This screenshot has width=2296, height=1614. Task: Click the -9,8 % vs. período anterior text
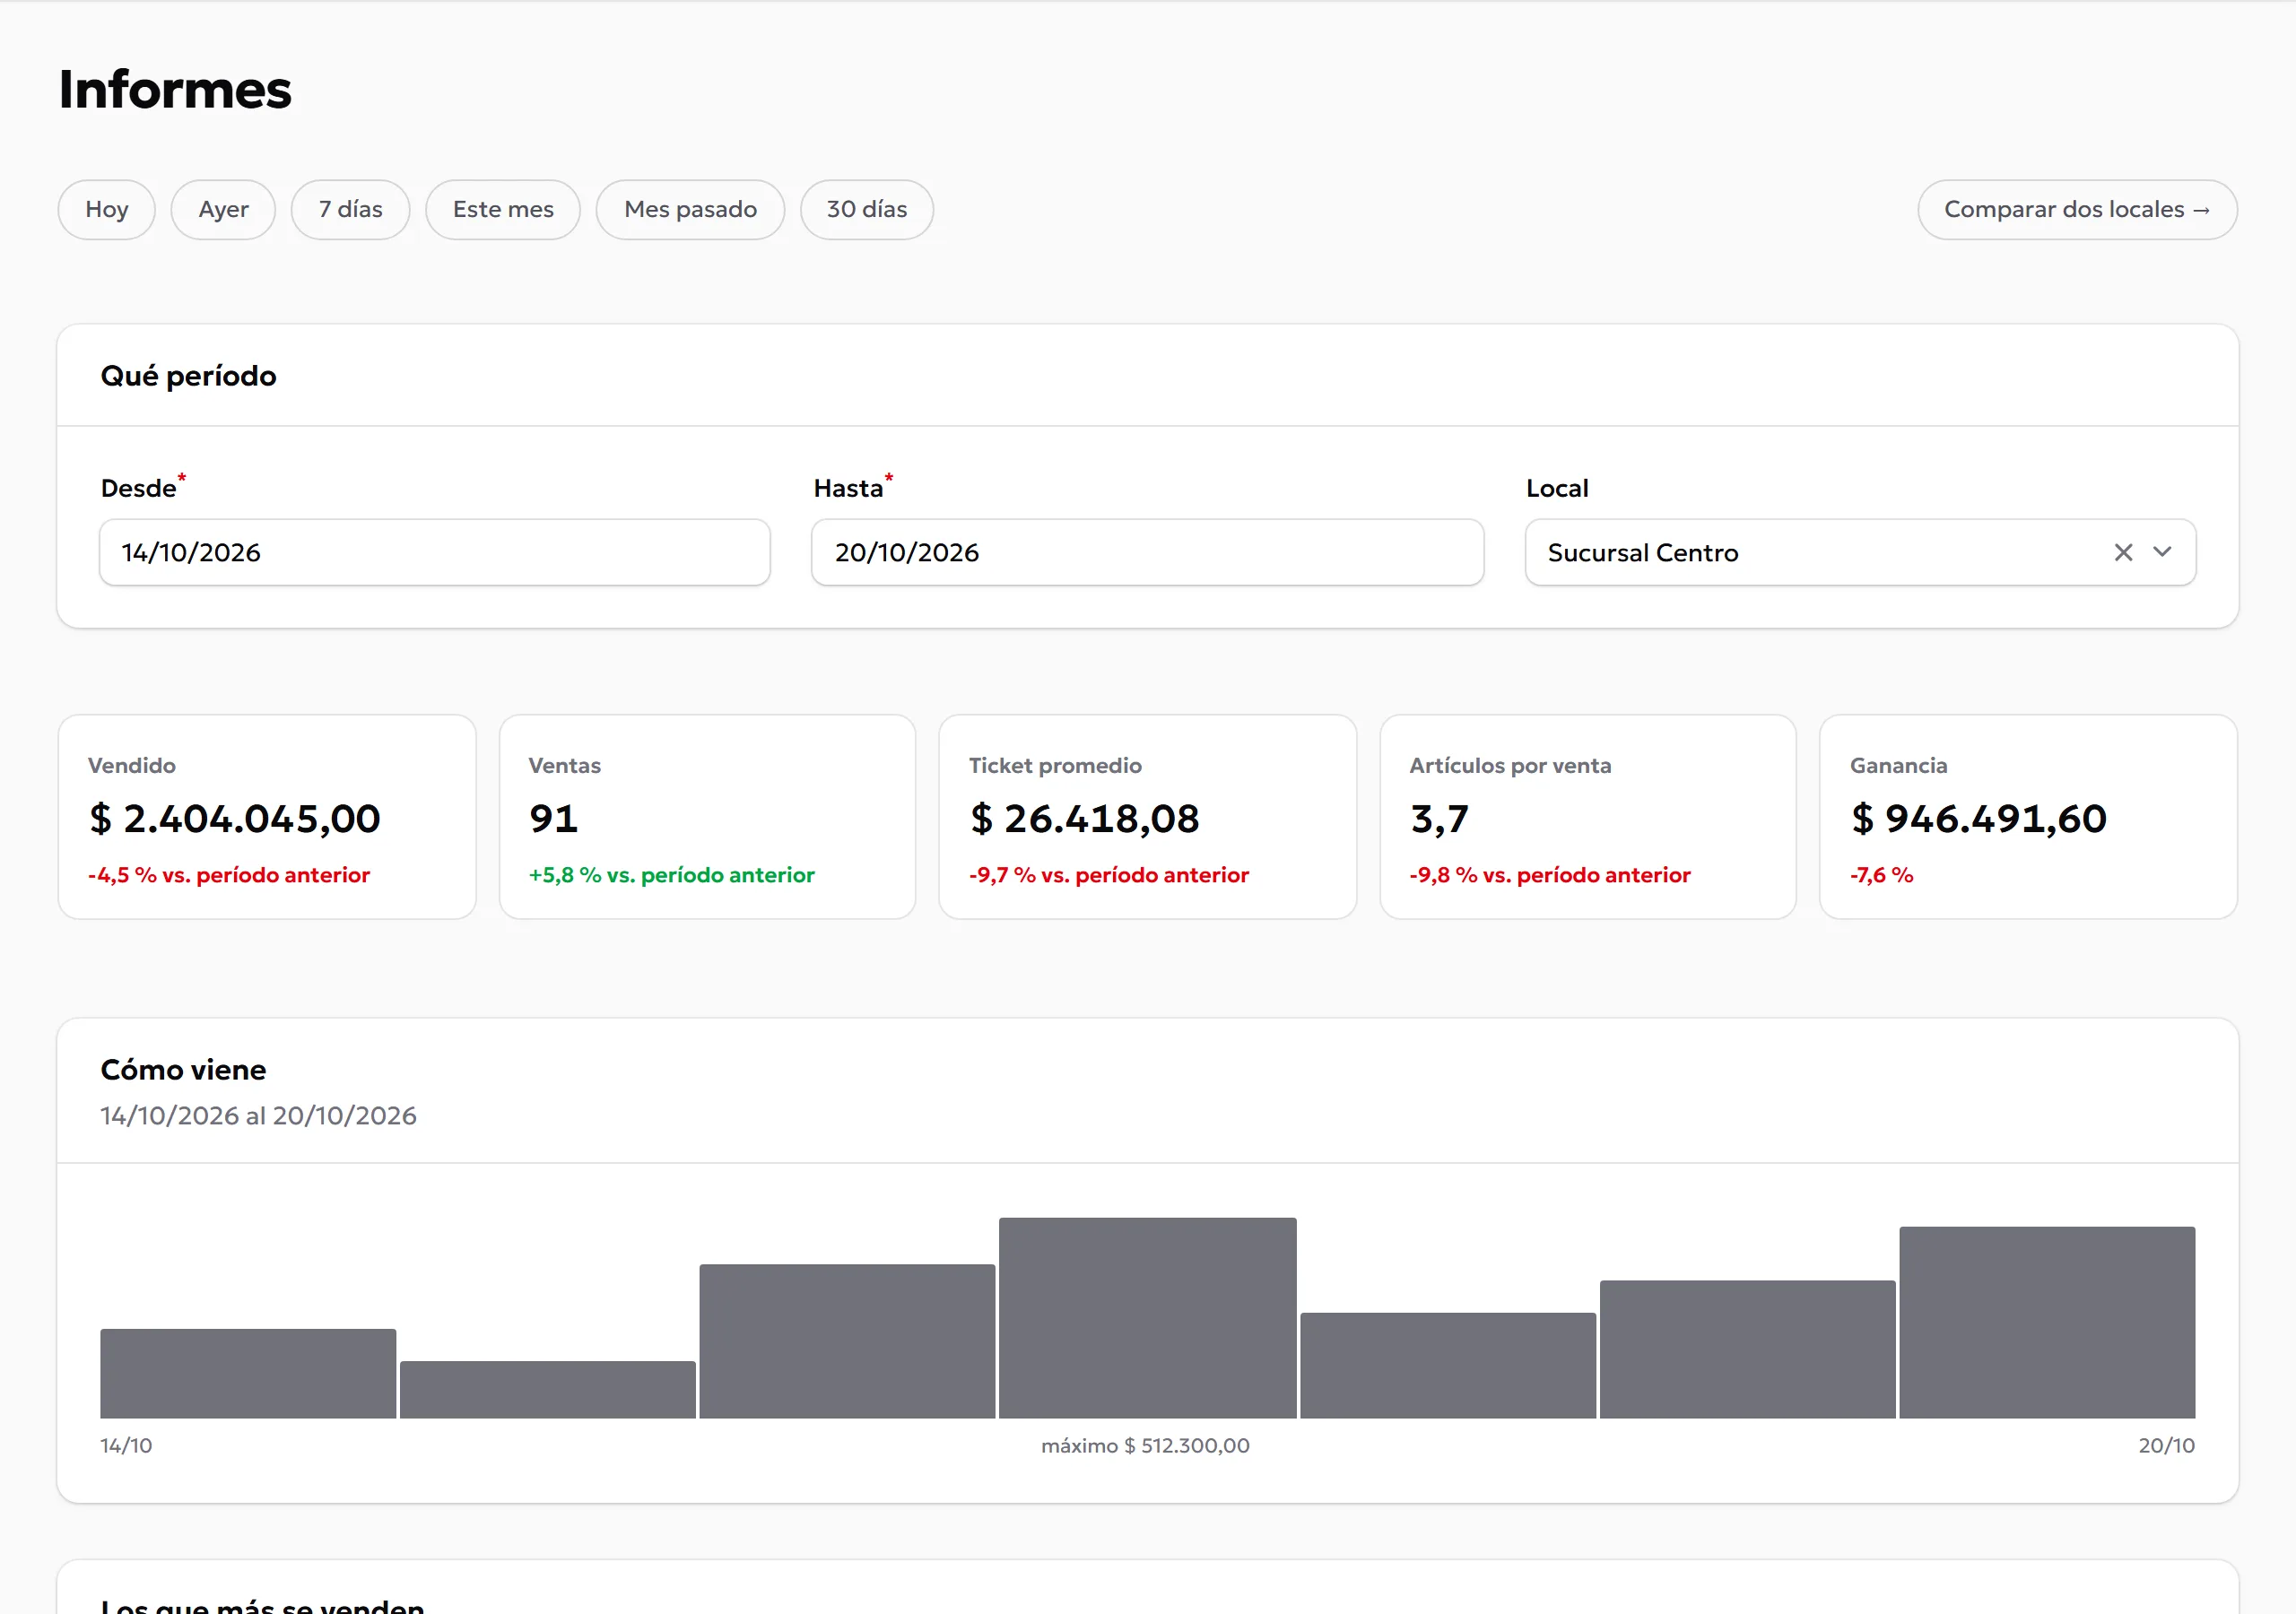pyautogui.click(x=1550, y=875)
